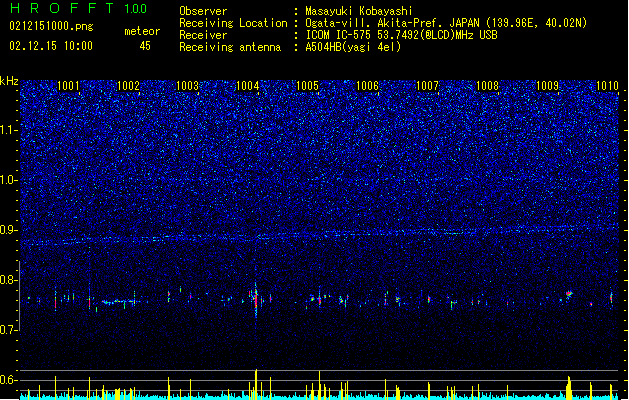Screen dimensions: 629x400
Task: Click time marker 1002
Action: coord(128,86)
